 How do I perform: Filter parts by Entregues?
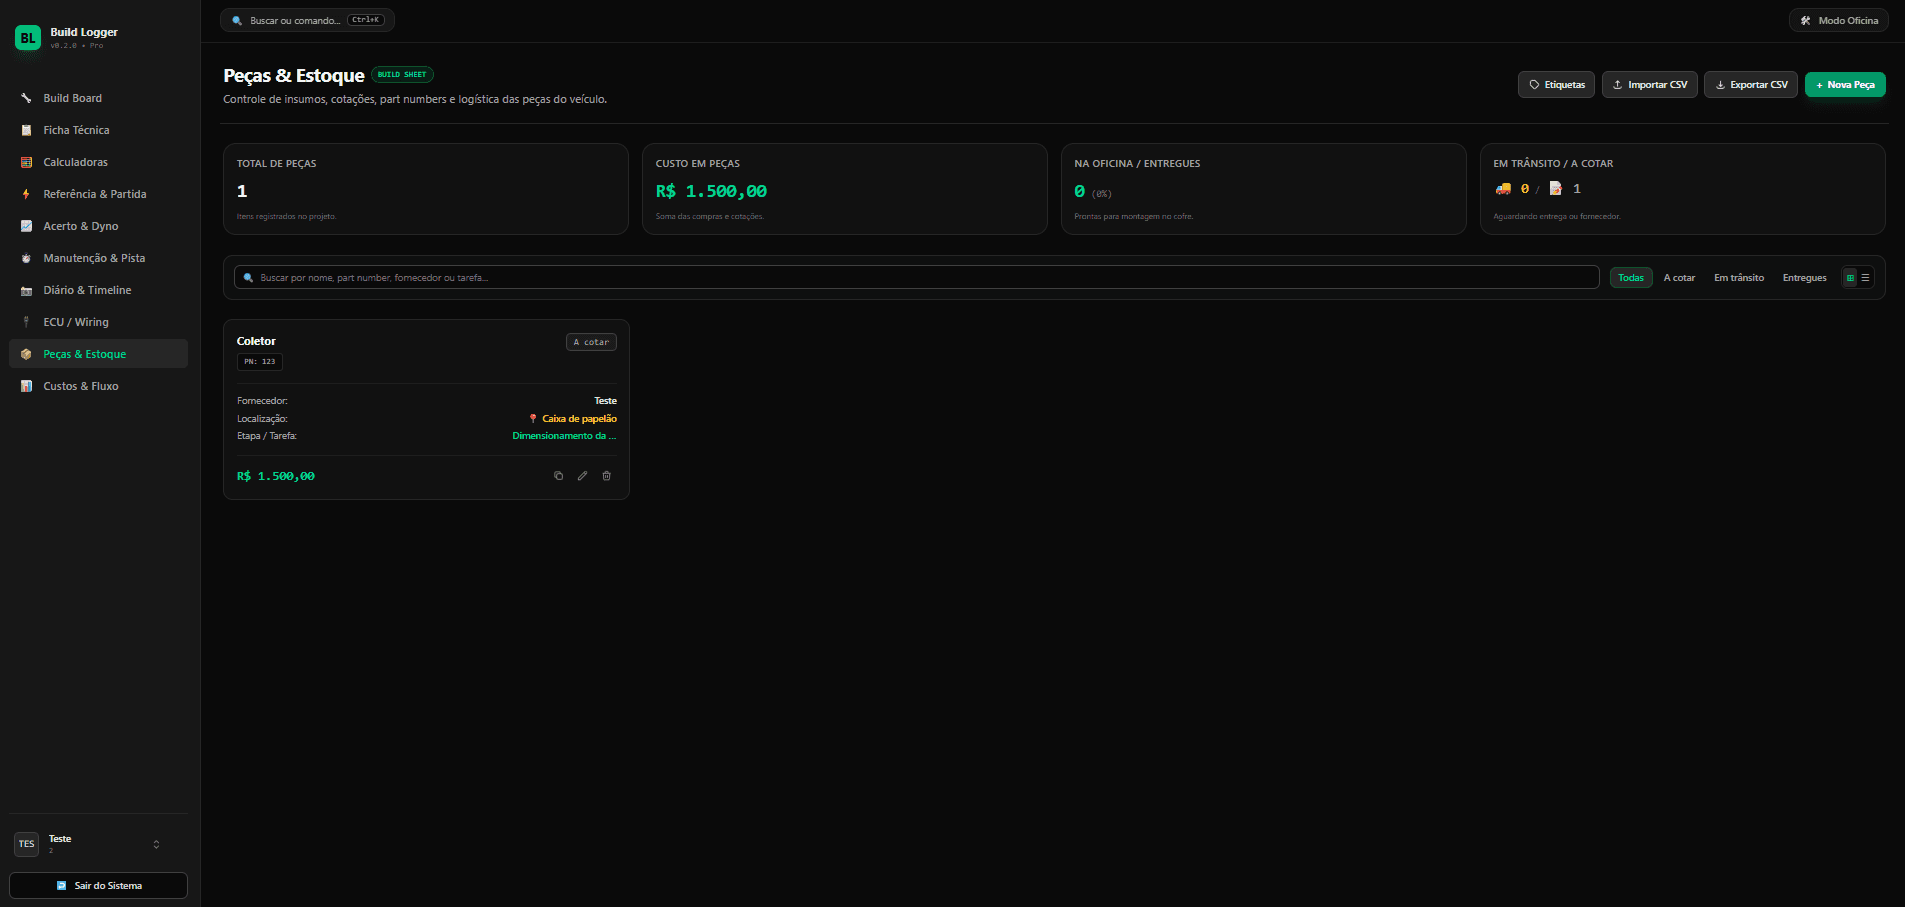coord(1805,278)
